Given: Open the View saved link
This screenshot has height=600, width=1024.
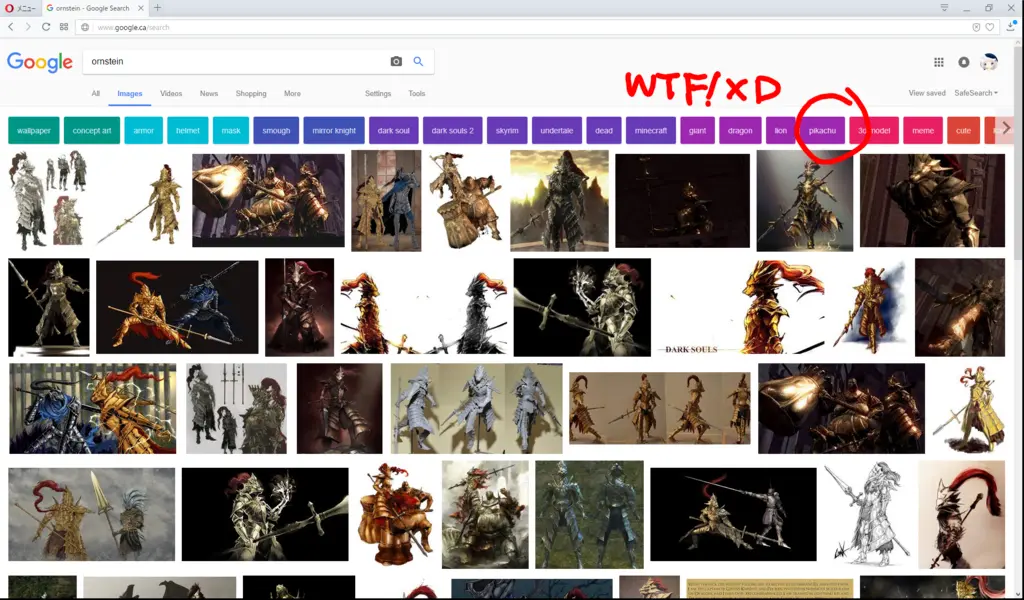Looking at the screenshot, I should pos(927,93).
